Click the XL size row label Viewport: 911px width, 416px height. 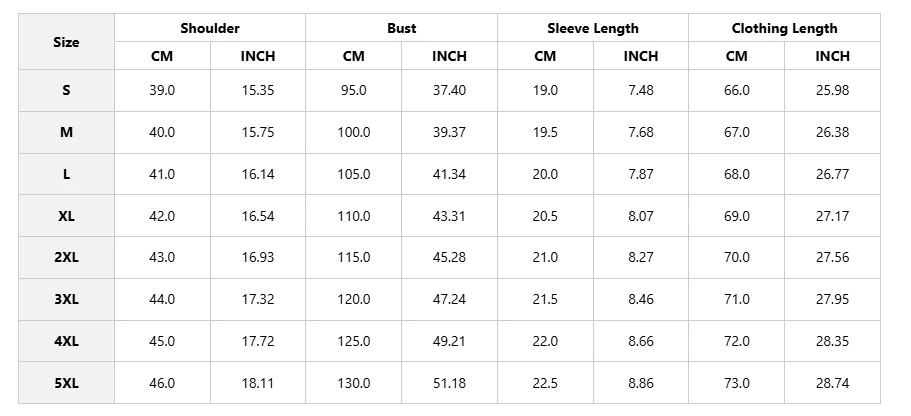(x=66, y=216)
